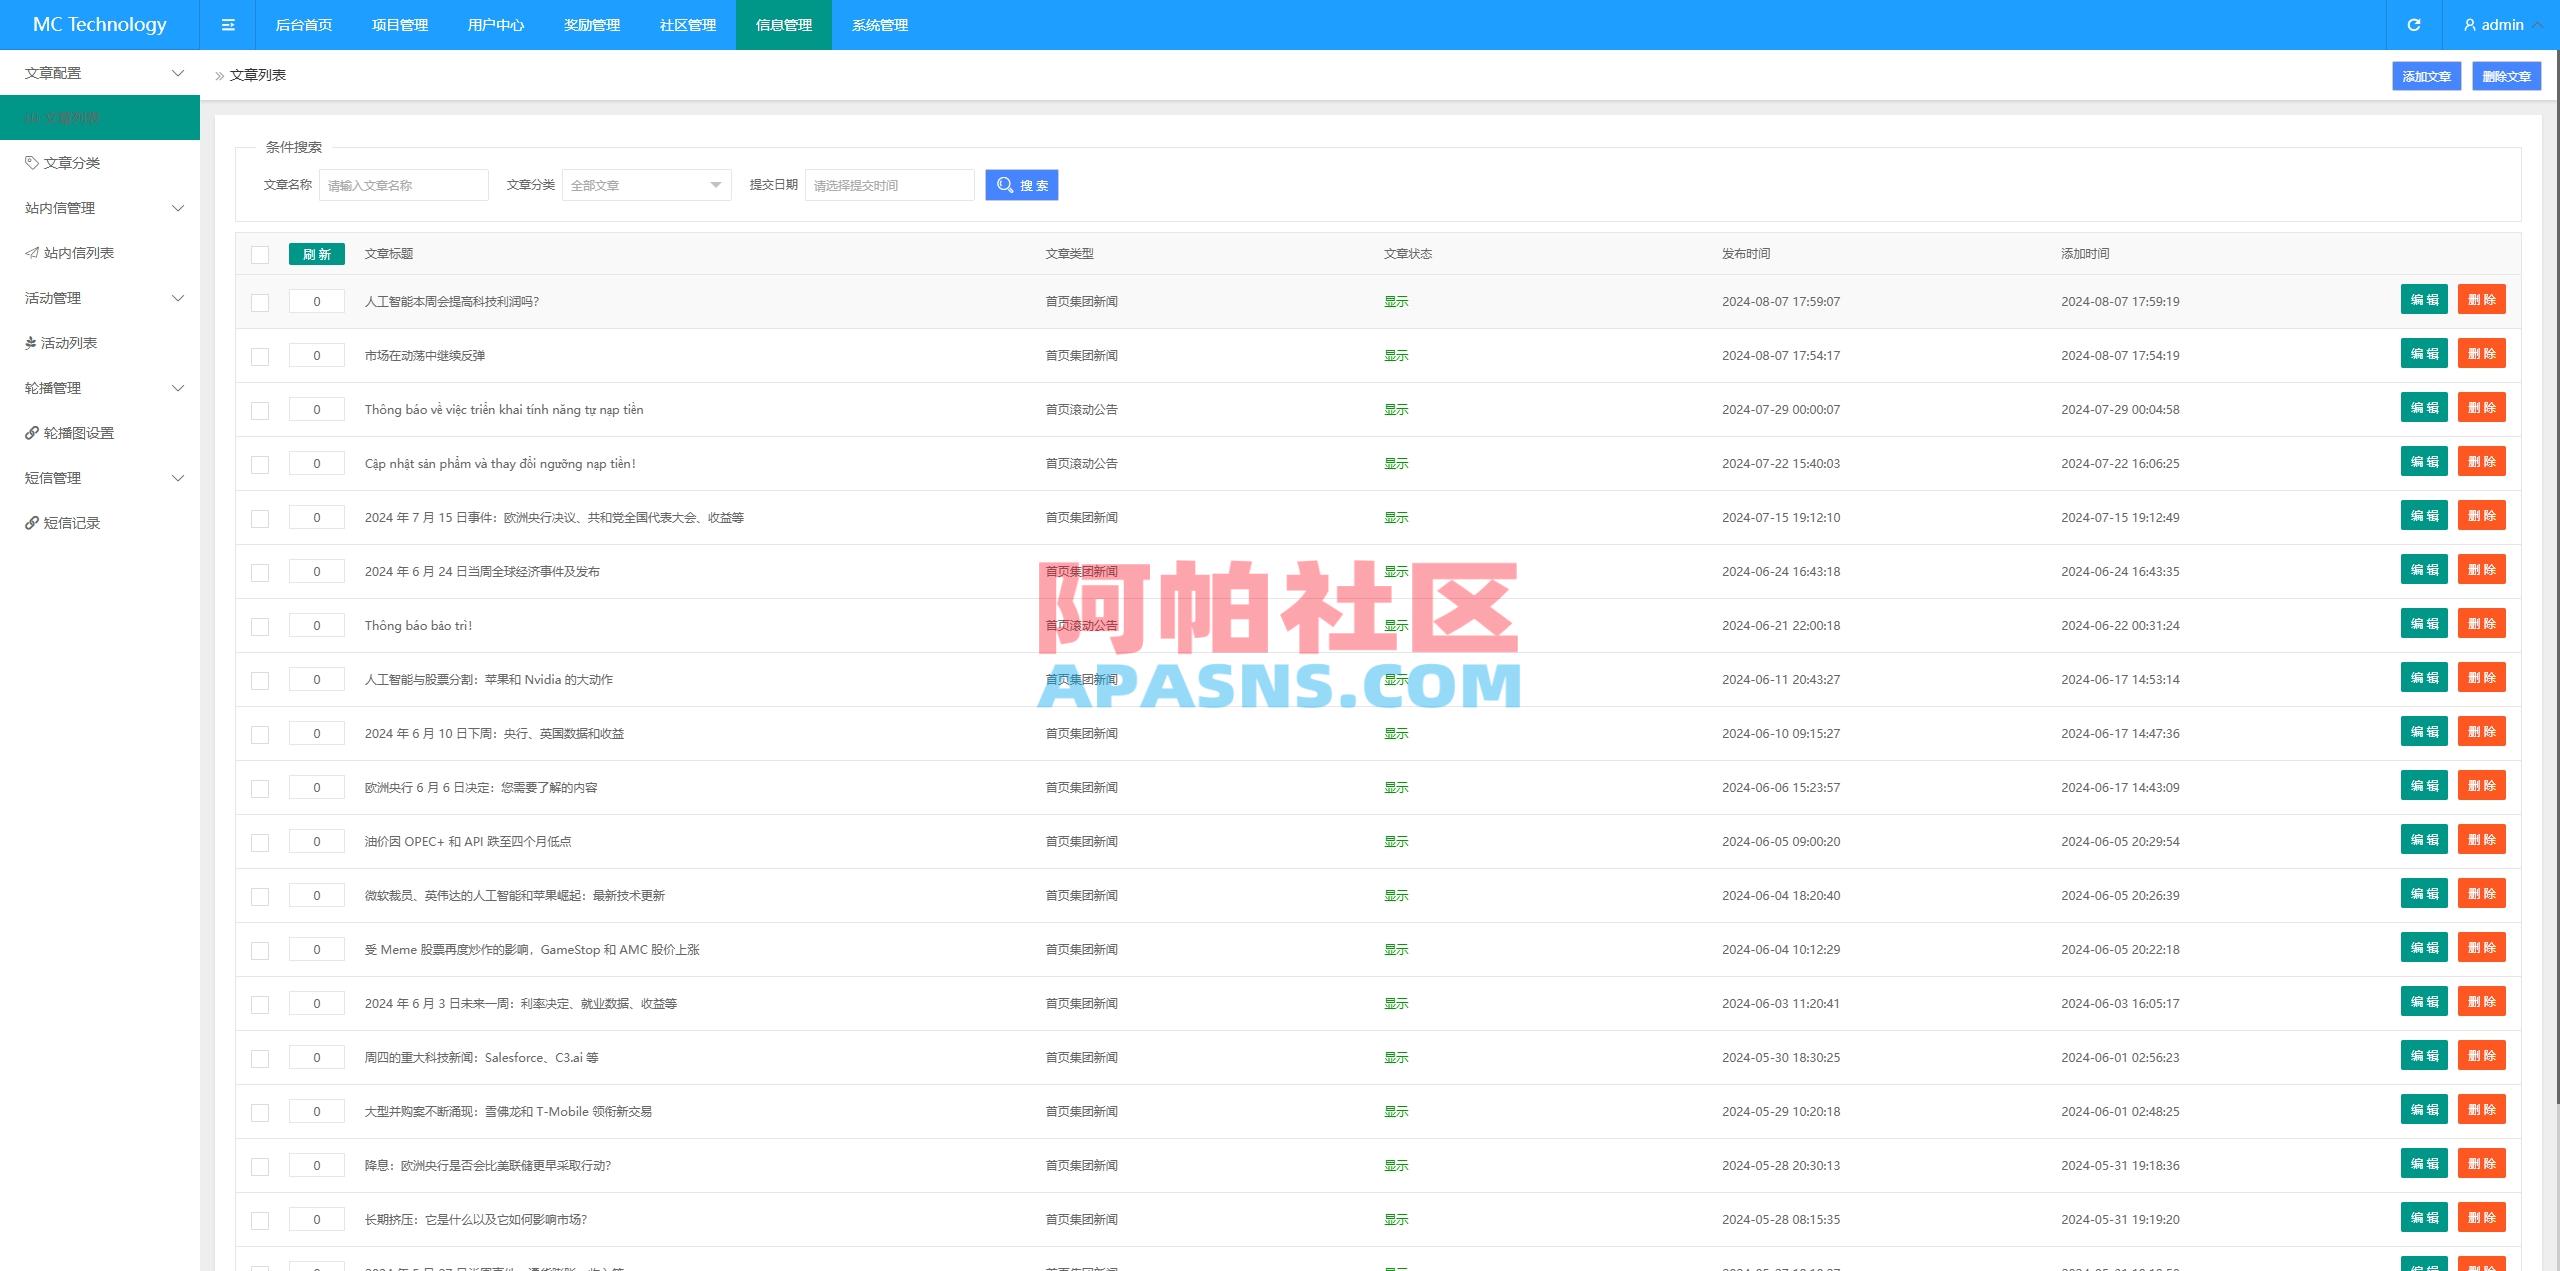Expand the 站内信管理 sidebar section

[x=178, y=208]
